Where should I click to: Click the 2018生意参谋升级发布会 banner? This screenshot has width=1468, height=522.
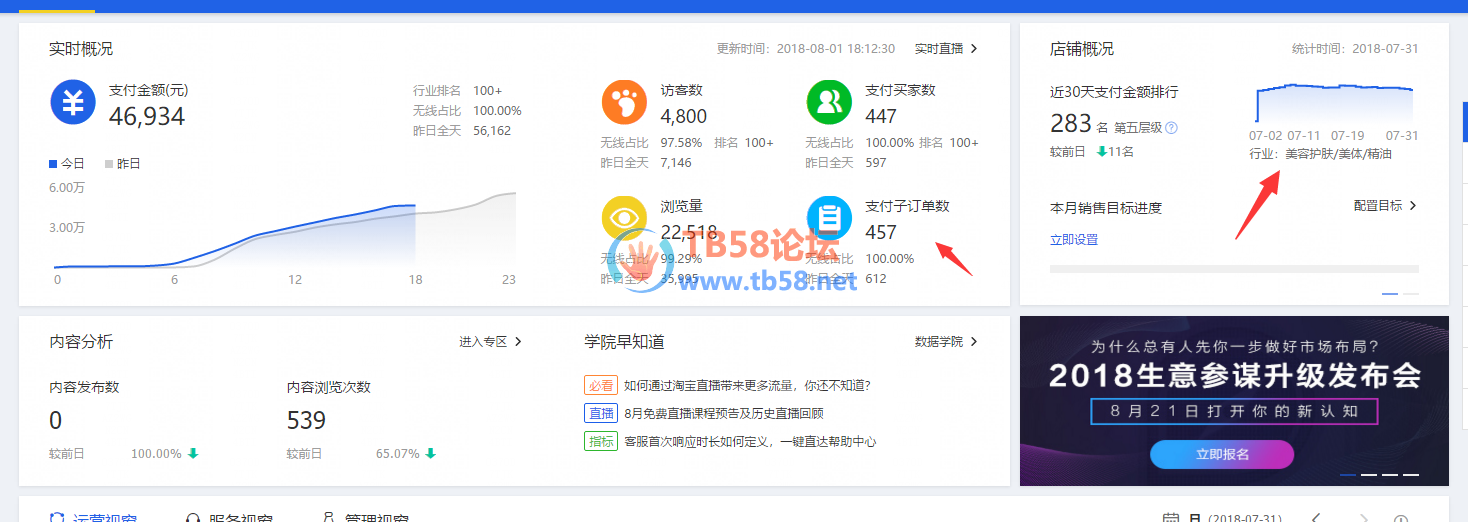pyautogui.click(x=1234, y=401)
